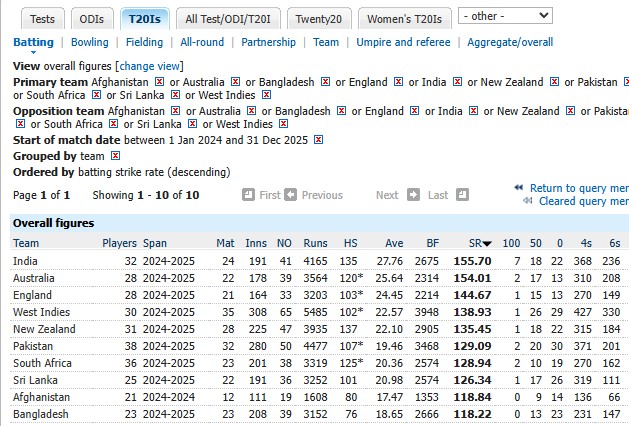The width and height of the screenshot is (629, 426).
Task: Click the Last page icon
Action: [462, 195]
